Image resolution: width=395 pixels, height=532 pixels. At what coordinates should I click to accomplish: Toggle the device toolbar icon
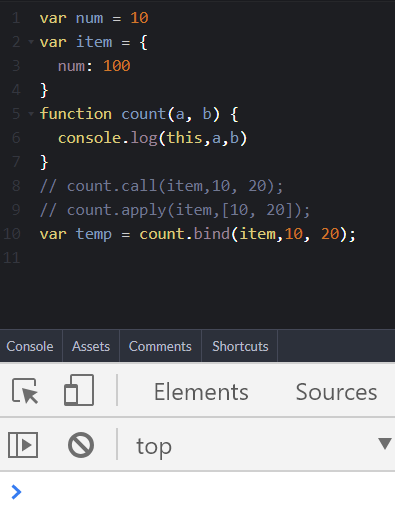click(x=79, y=390)
